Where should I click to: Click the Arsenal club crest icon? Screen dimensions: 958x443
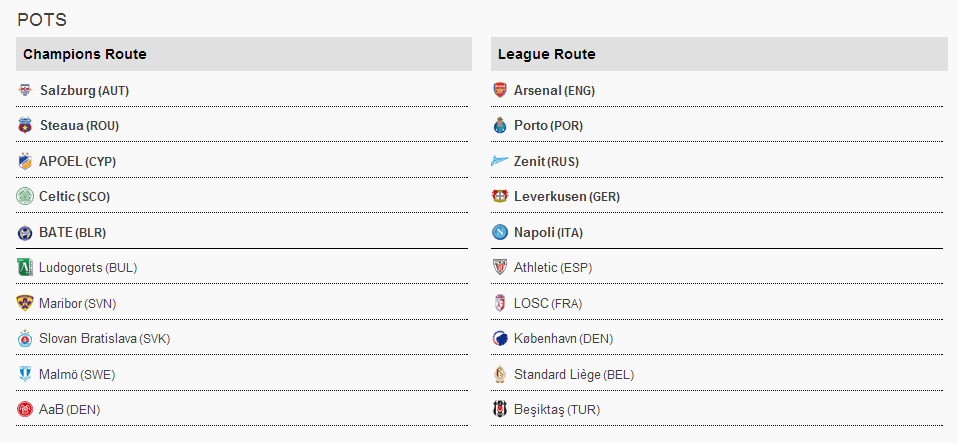[x=500, y=90]
